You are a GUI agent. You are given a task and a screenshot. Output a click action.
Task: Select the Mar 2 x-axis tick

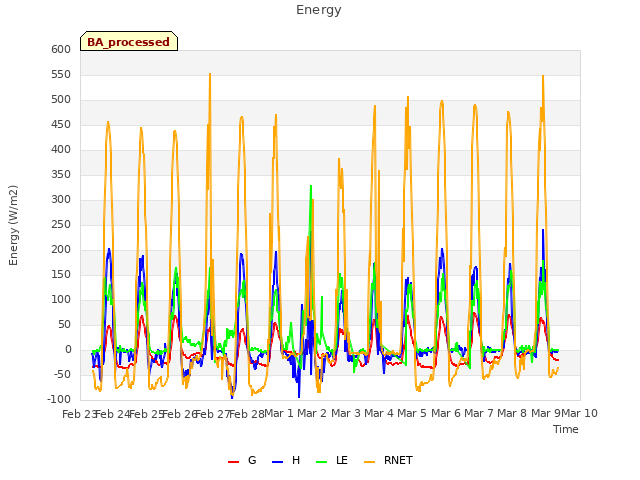point(312,413)
